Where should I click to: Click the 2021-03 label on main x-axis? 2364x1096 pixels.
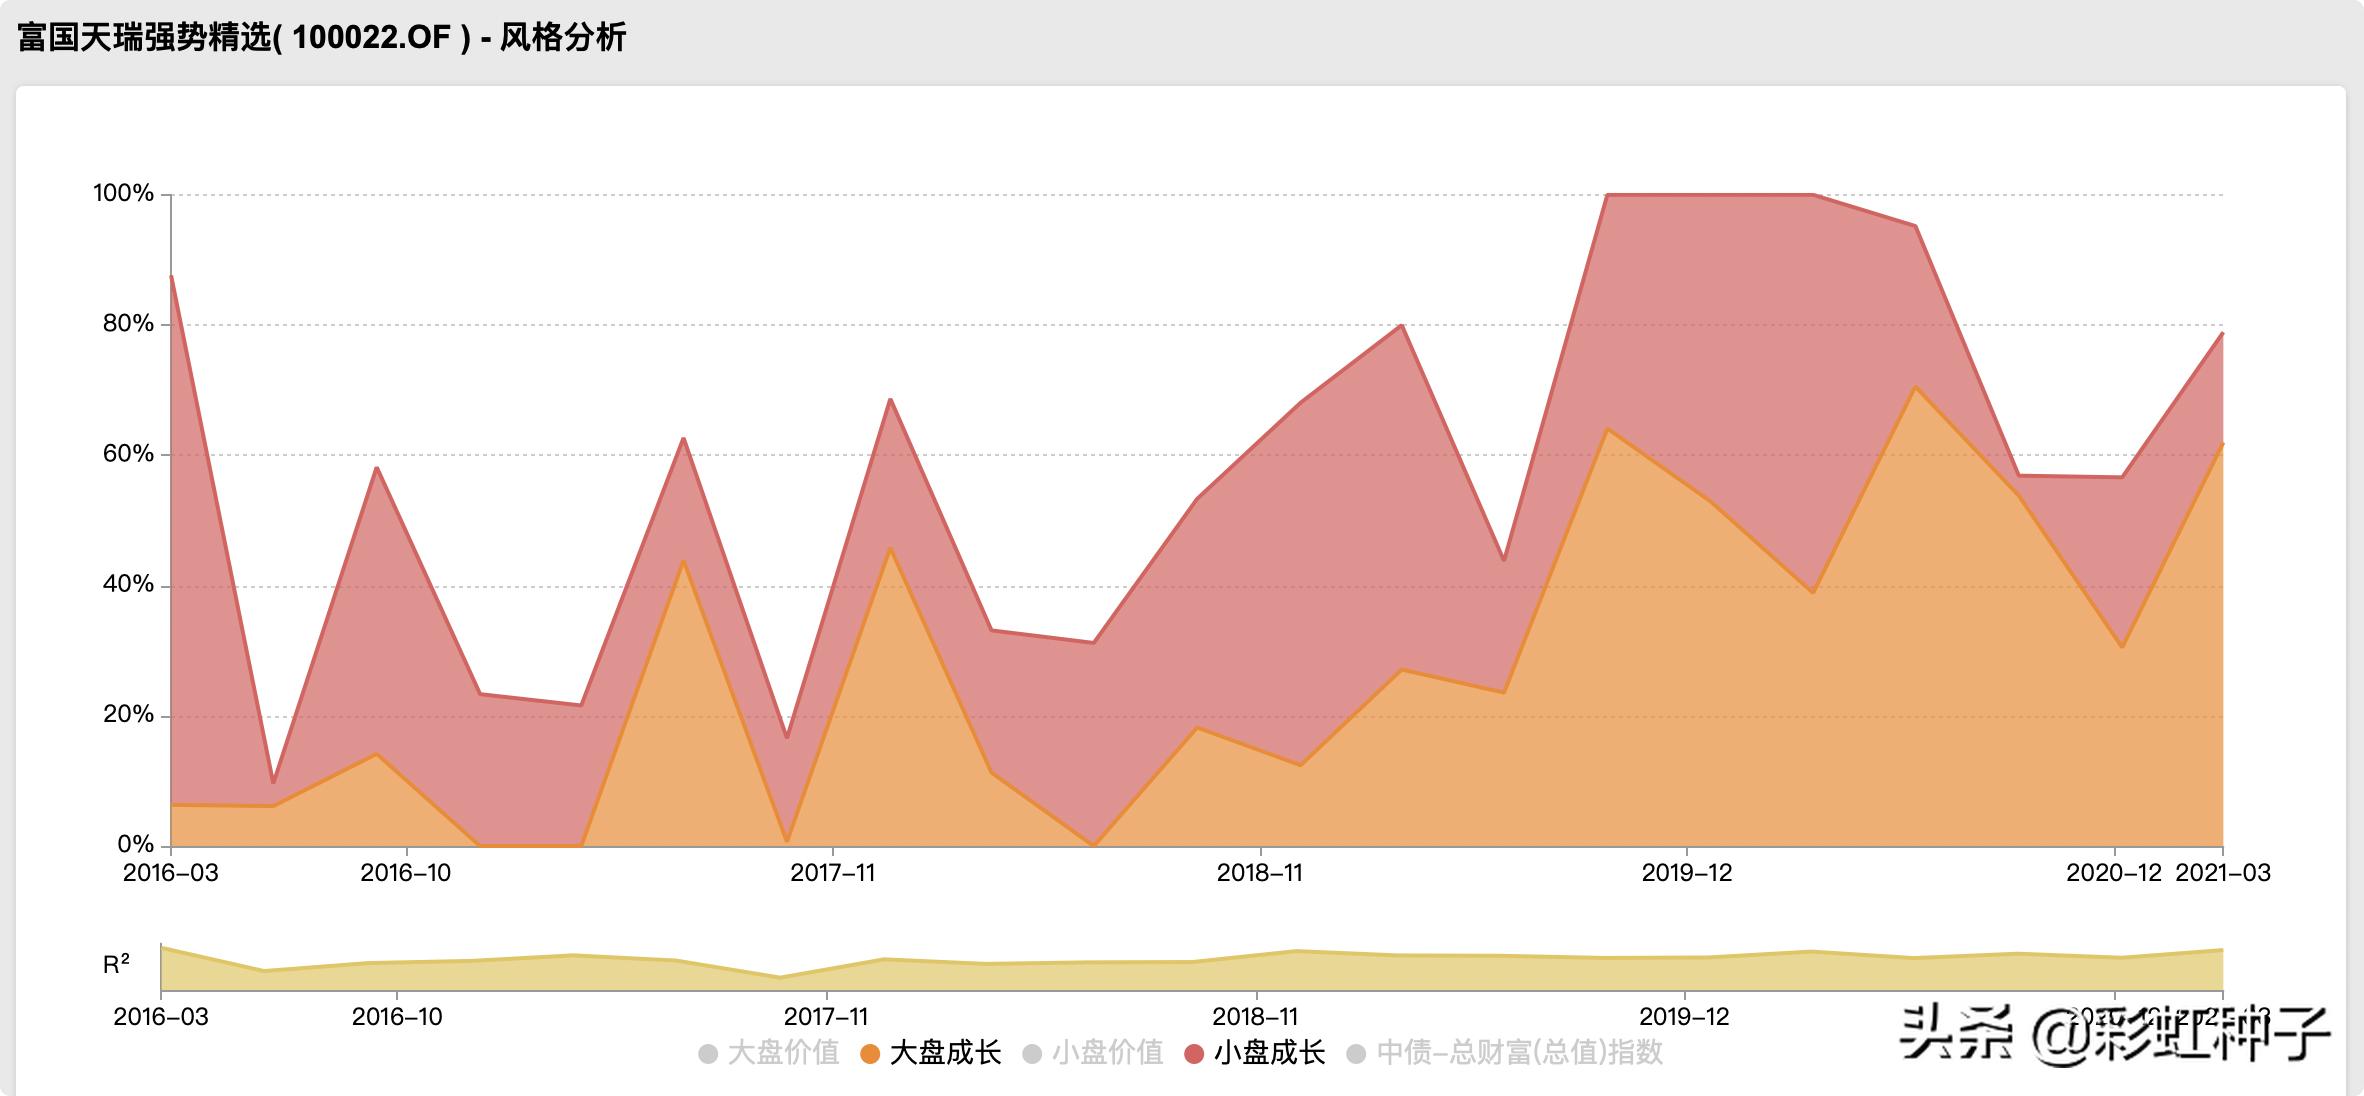(x=2222, y=873)
